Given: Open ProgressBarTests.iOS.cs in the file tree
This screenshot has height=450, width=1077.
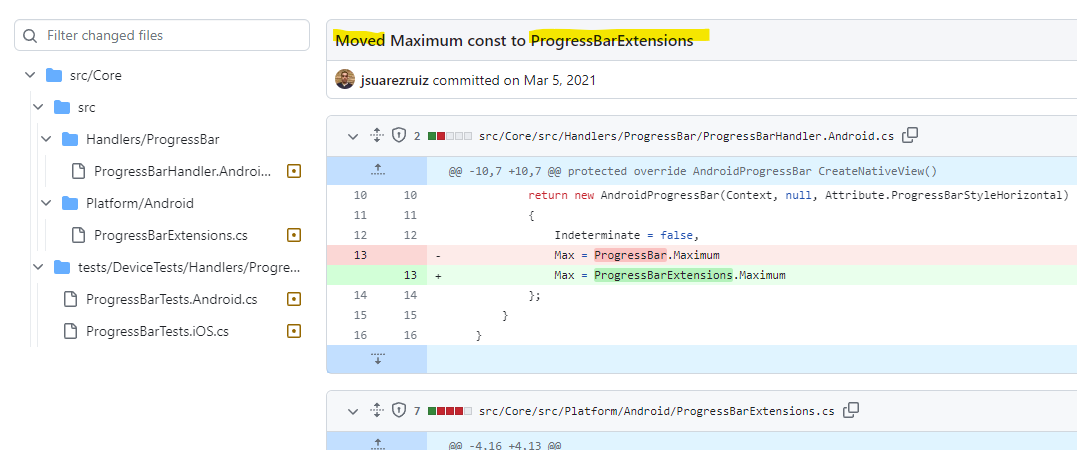Looking at the screenshot, I should coord(158,331).
